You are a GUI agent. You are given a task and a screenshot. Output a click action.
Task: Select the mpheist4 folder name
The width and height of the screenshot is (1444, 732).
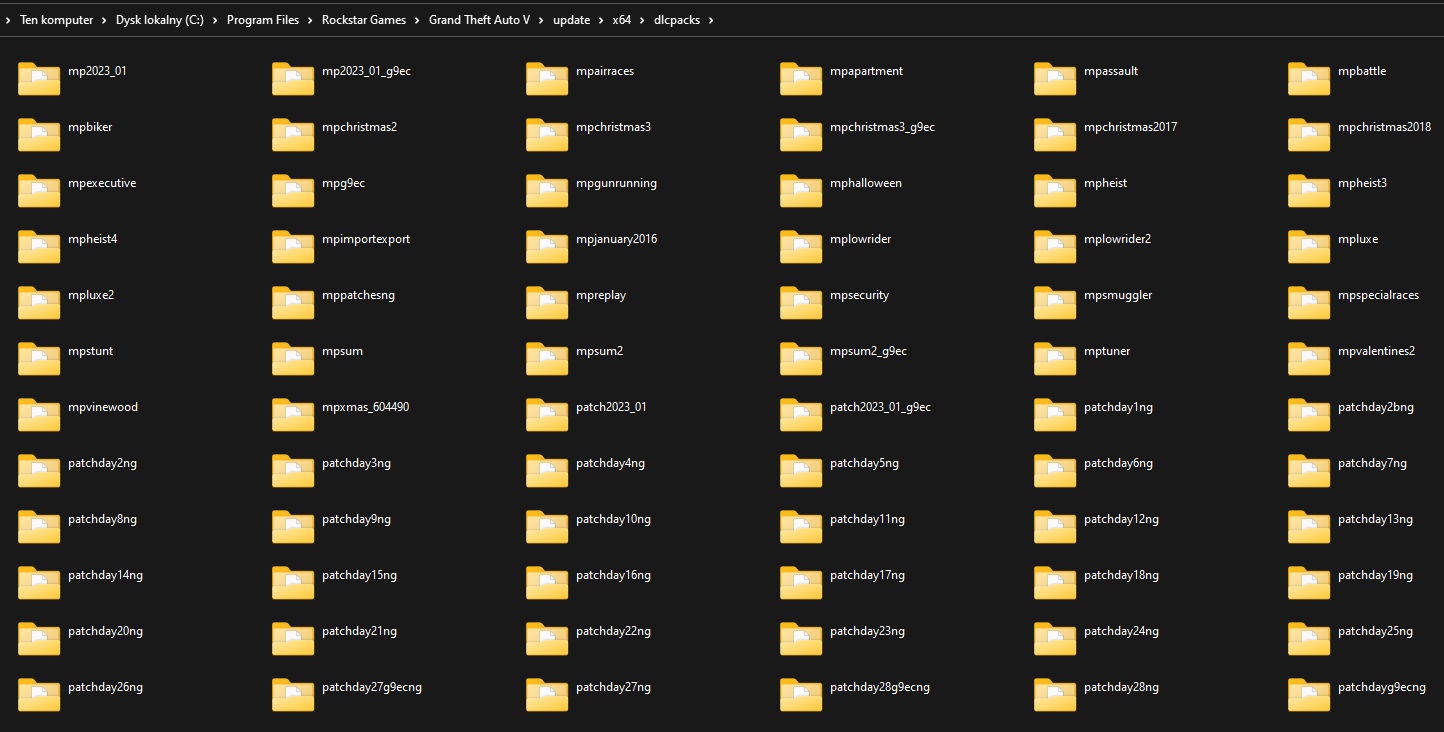[x=92, y=239]
